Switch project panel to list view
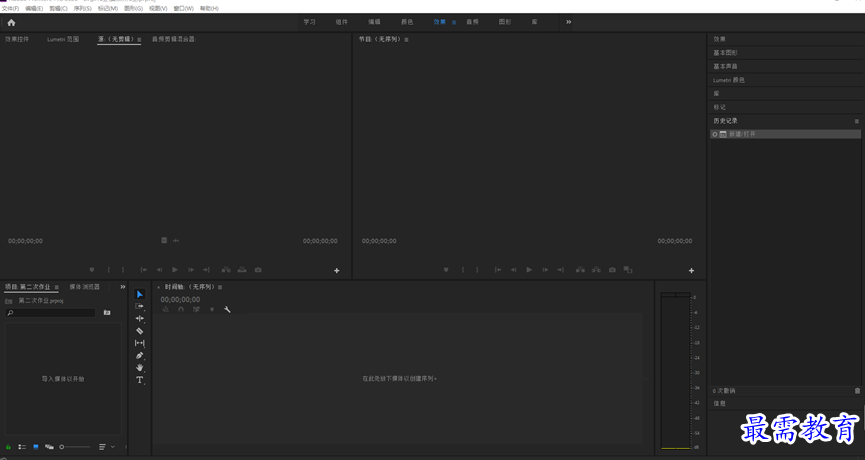Image resolution: width=865 pixels, height=460 pixels. pos(22,447)
